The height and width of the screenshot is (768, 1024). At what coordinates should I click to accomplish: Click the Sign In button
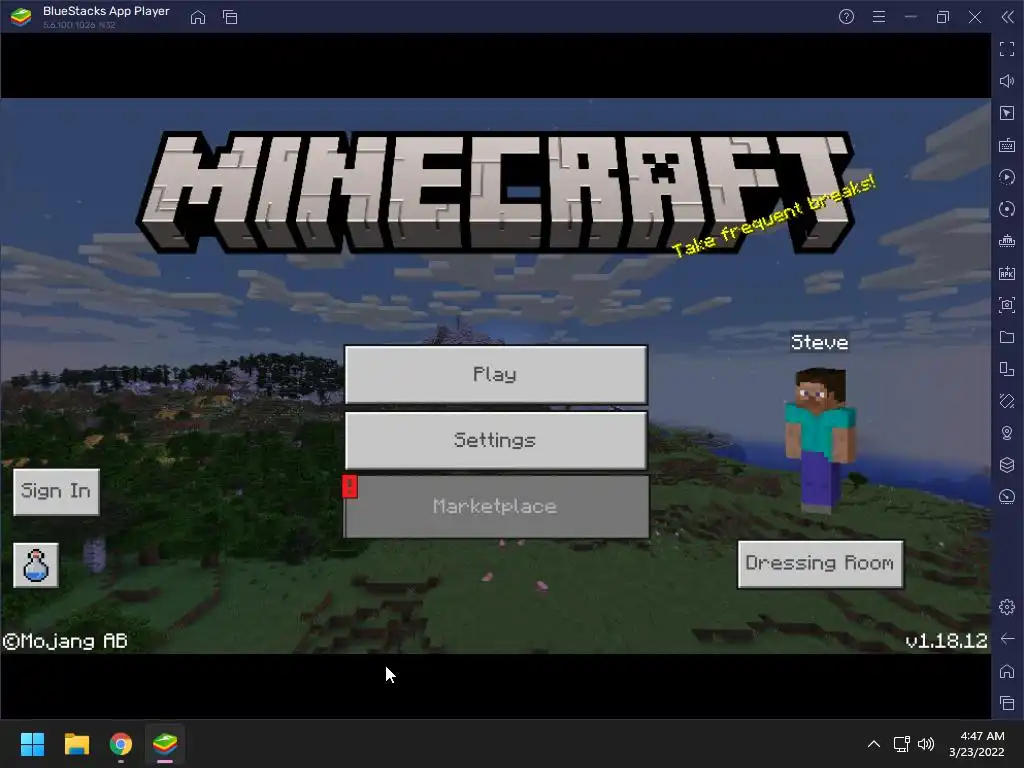[56, 491]
